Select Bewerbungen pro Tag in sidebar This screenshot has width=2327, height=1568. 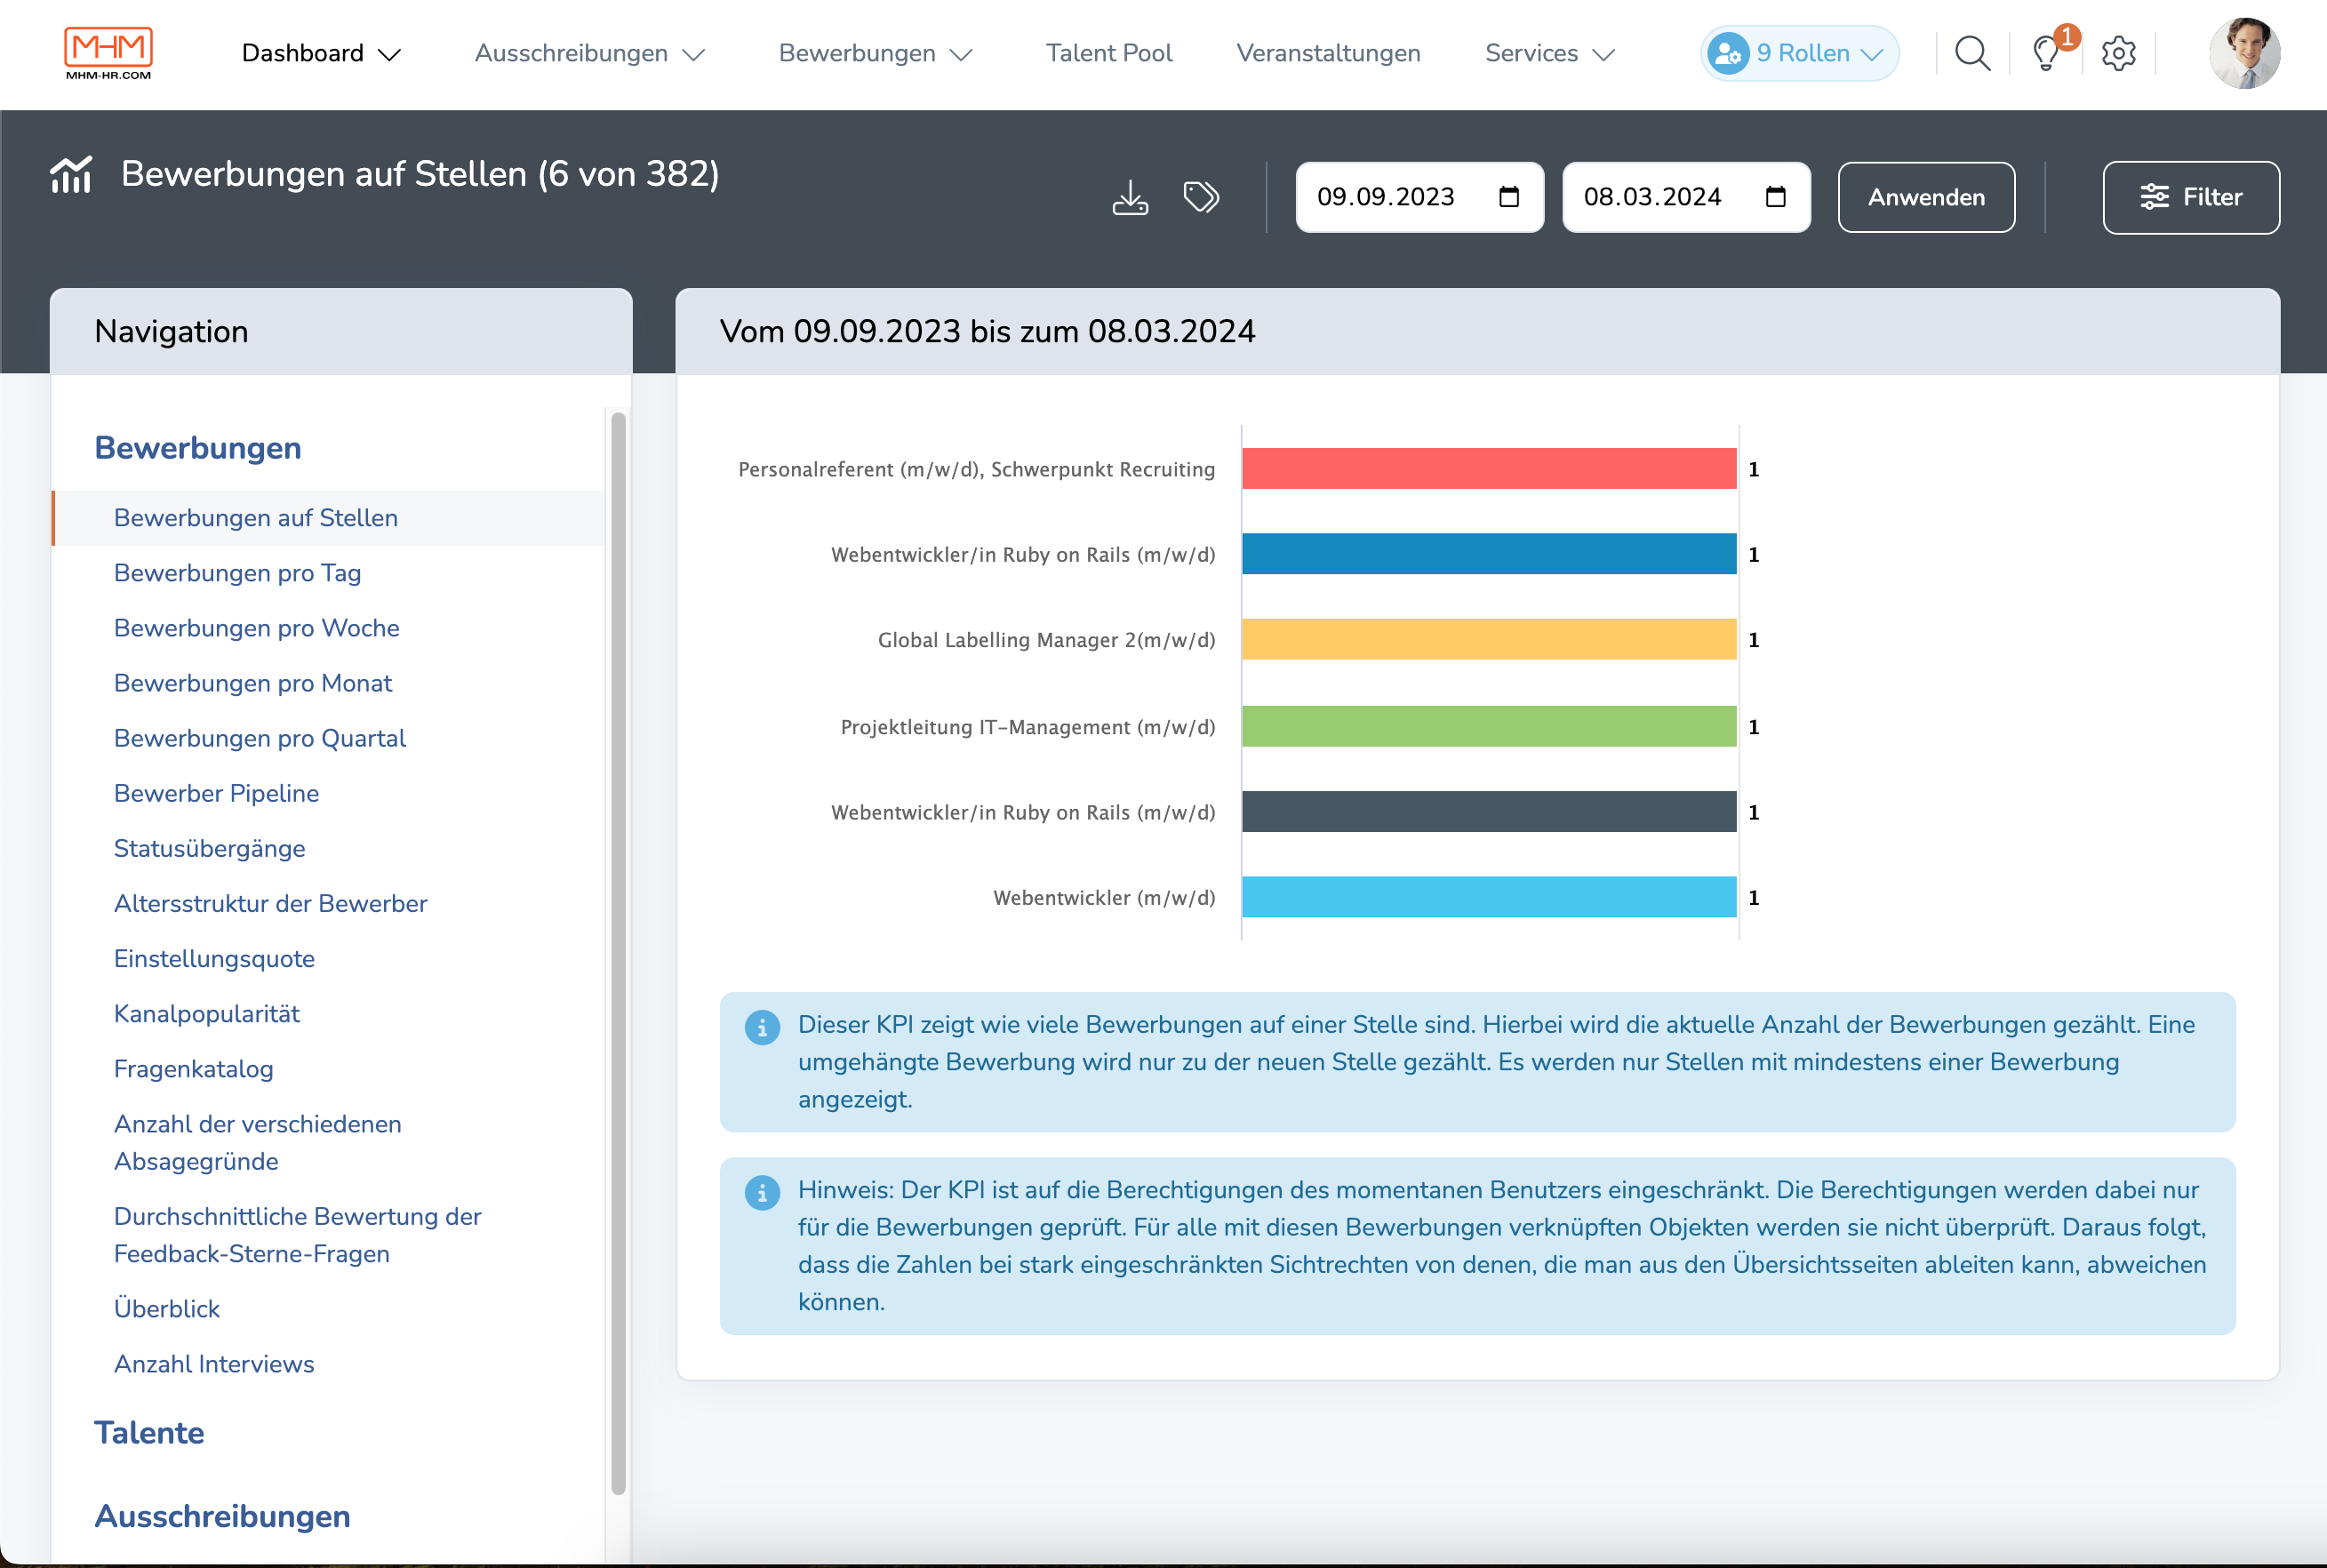pyautogui.click(x=236, y=572)
